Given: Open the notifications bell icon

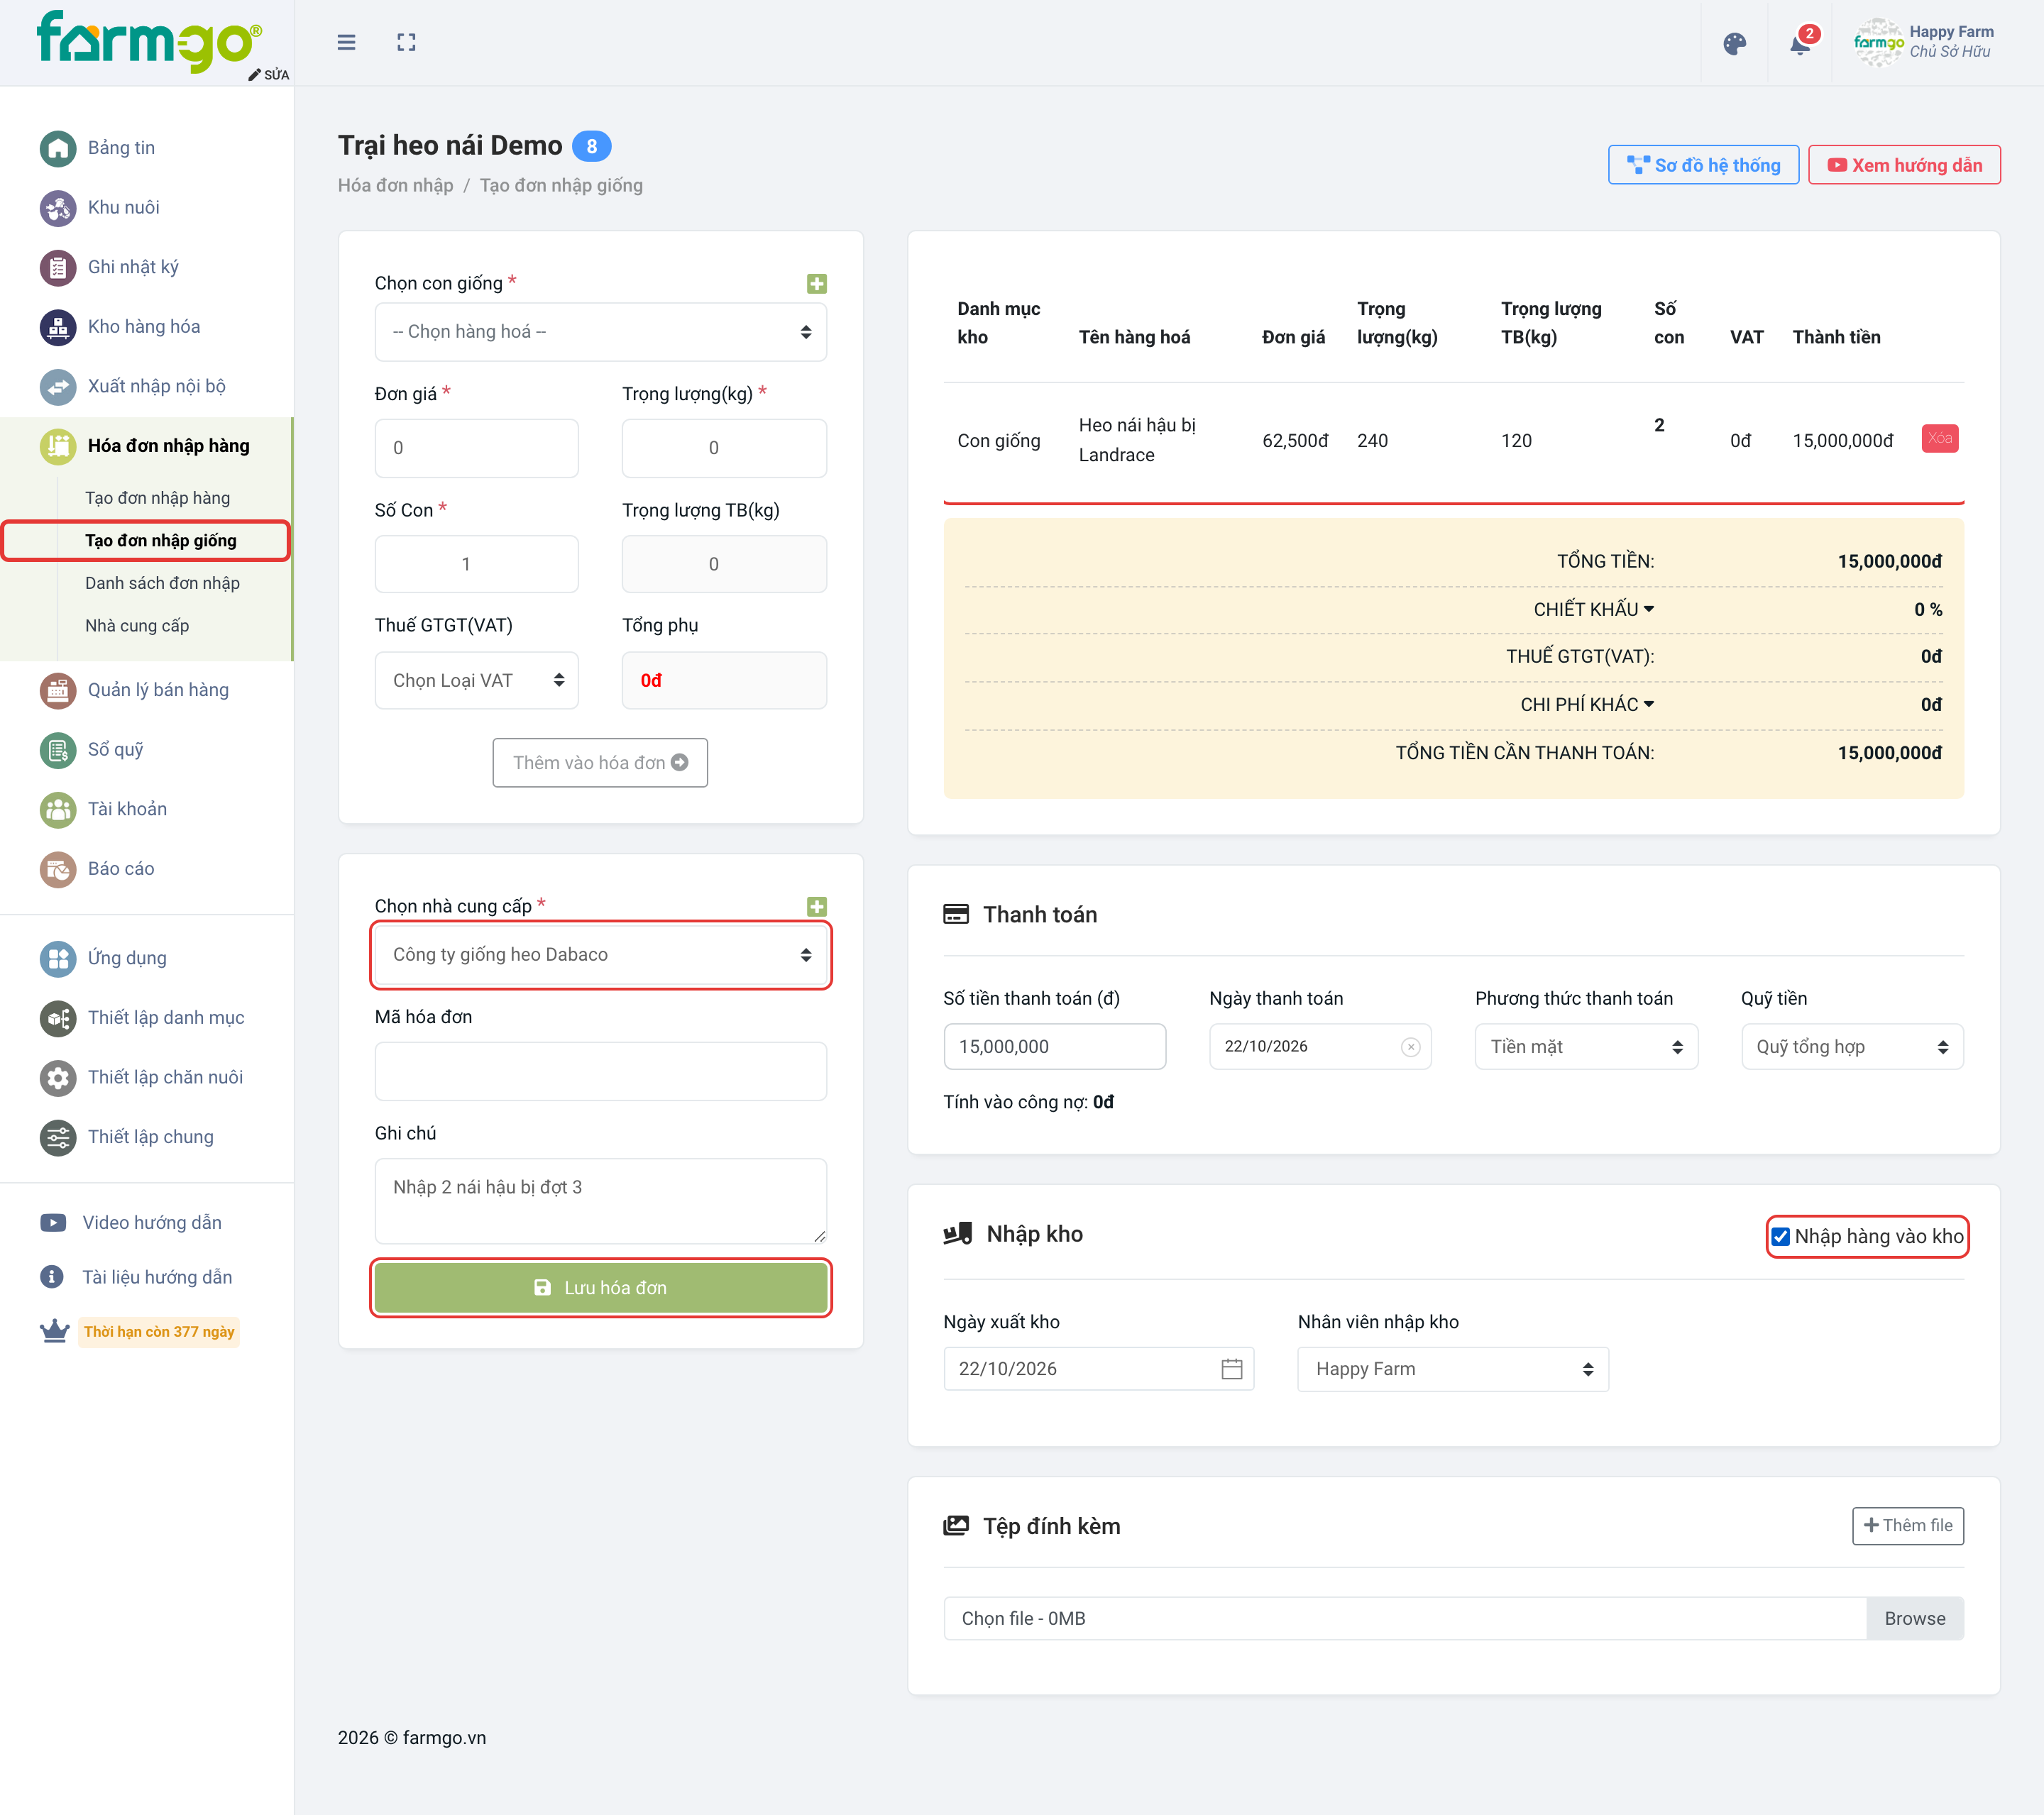Looking at the screenshot, I should coord(1800,44).
